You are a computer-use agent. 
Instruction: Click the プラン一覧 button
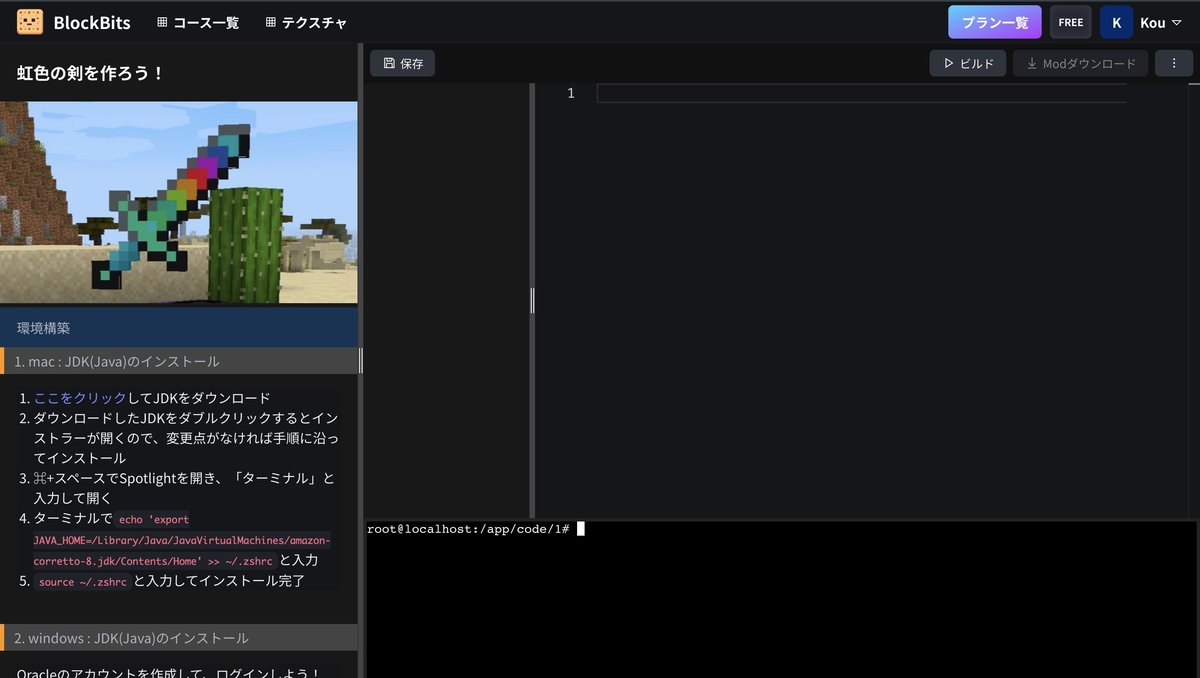pyautogui.click(x=994, y=21)
